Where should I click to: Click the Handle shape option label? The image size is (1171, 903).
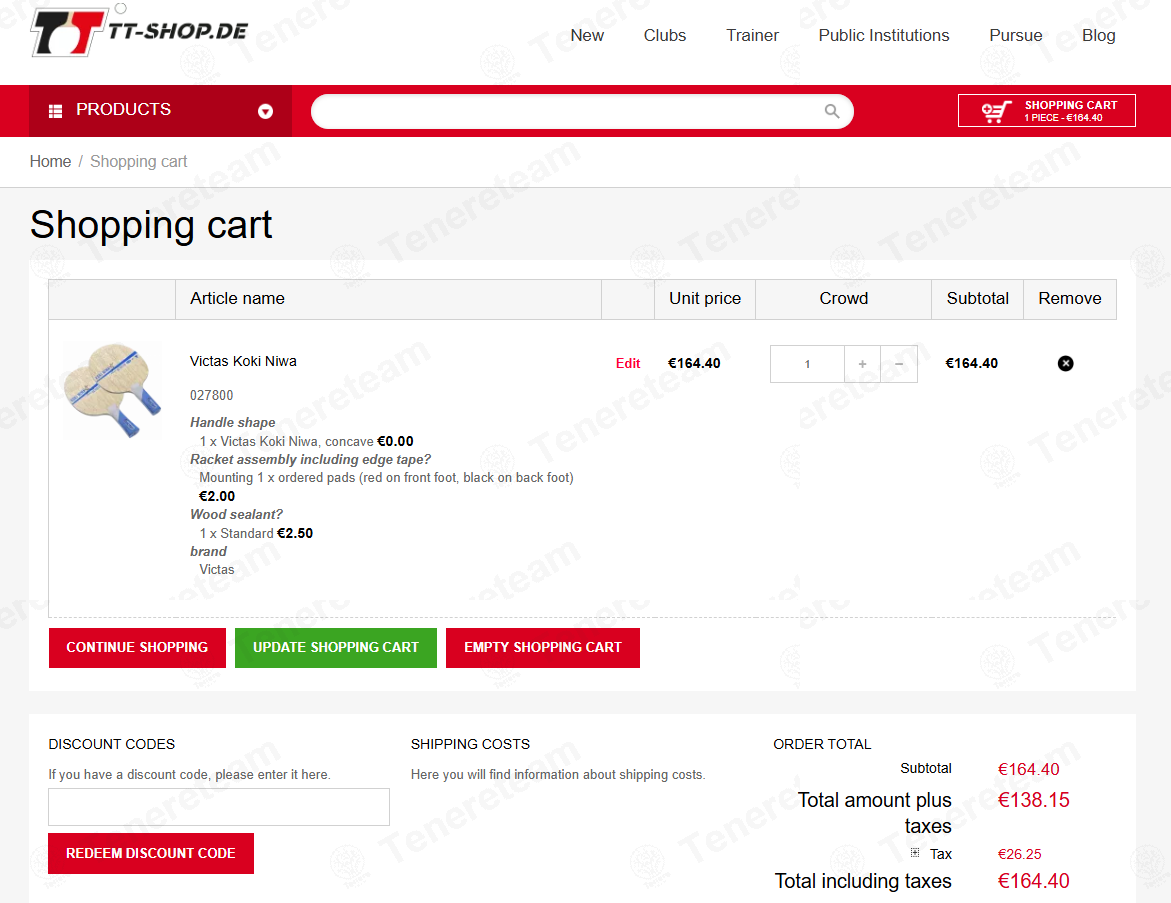232,423
